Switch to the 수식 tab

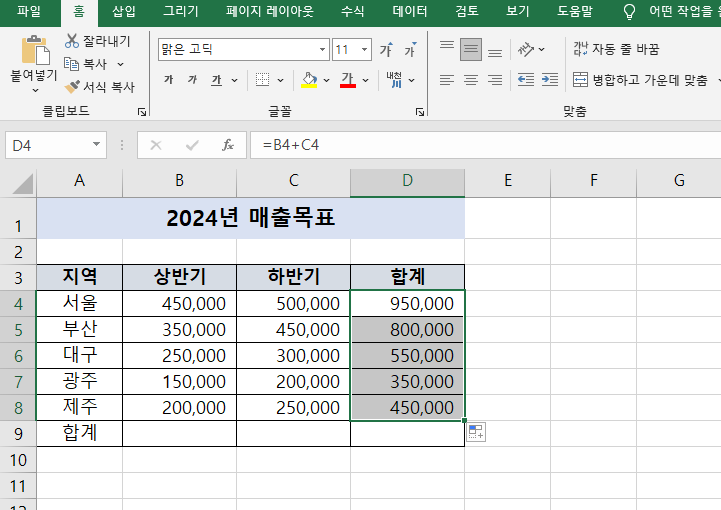[353, 11]
